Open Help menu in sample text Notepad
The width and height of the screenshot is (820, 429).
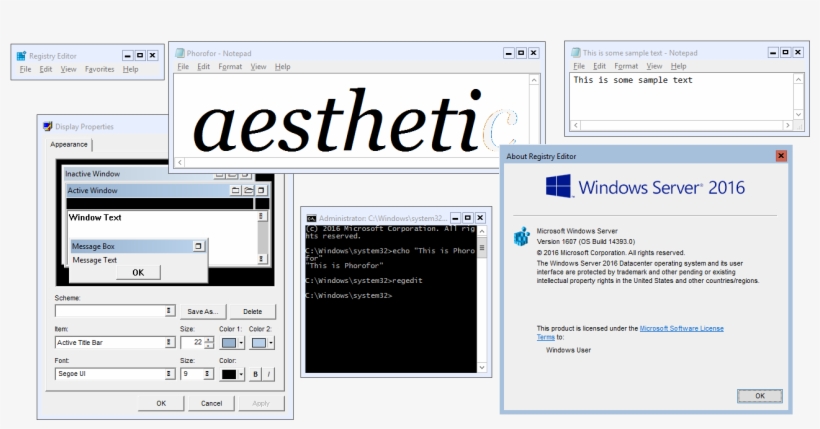coord(678,66)
